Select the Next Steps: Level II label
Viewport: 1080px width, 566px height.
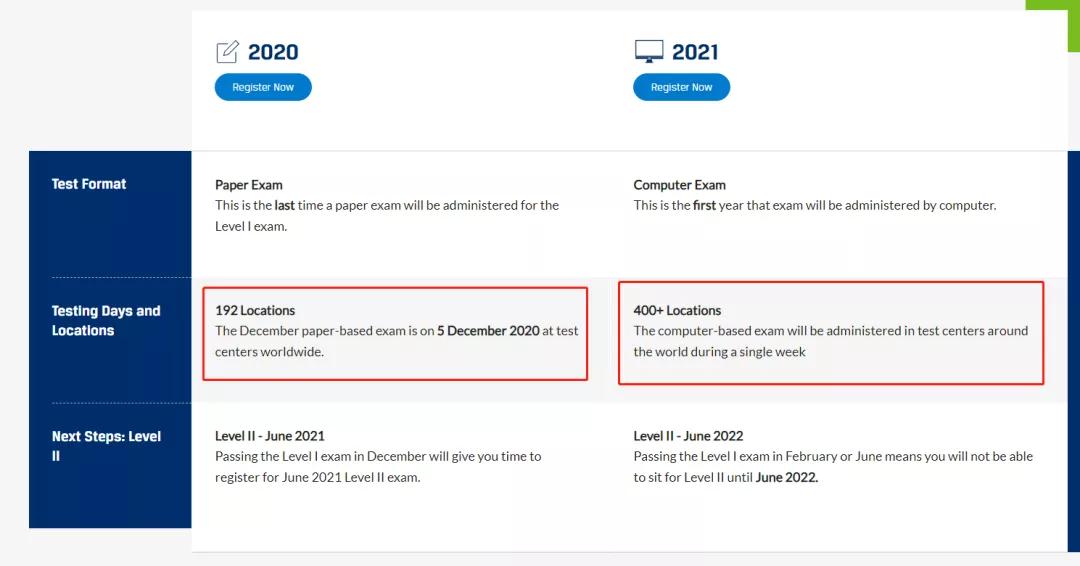105,446
